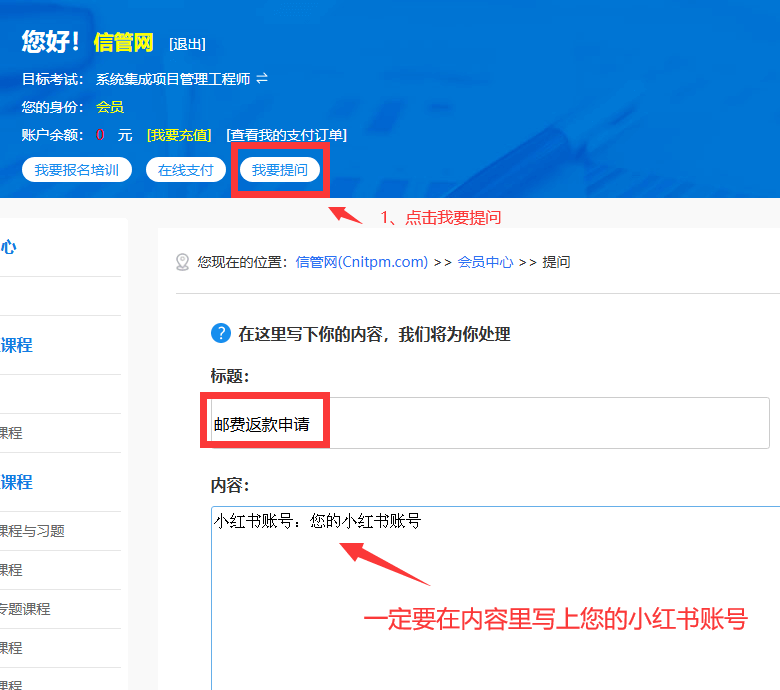The width and height of the screenshot is (780, 690).
Task: Click the account balance amount 0
Action: pos(100,135)
